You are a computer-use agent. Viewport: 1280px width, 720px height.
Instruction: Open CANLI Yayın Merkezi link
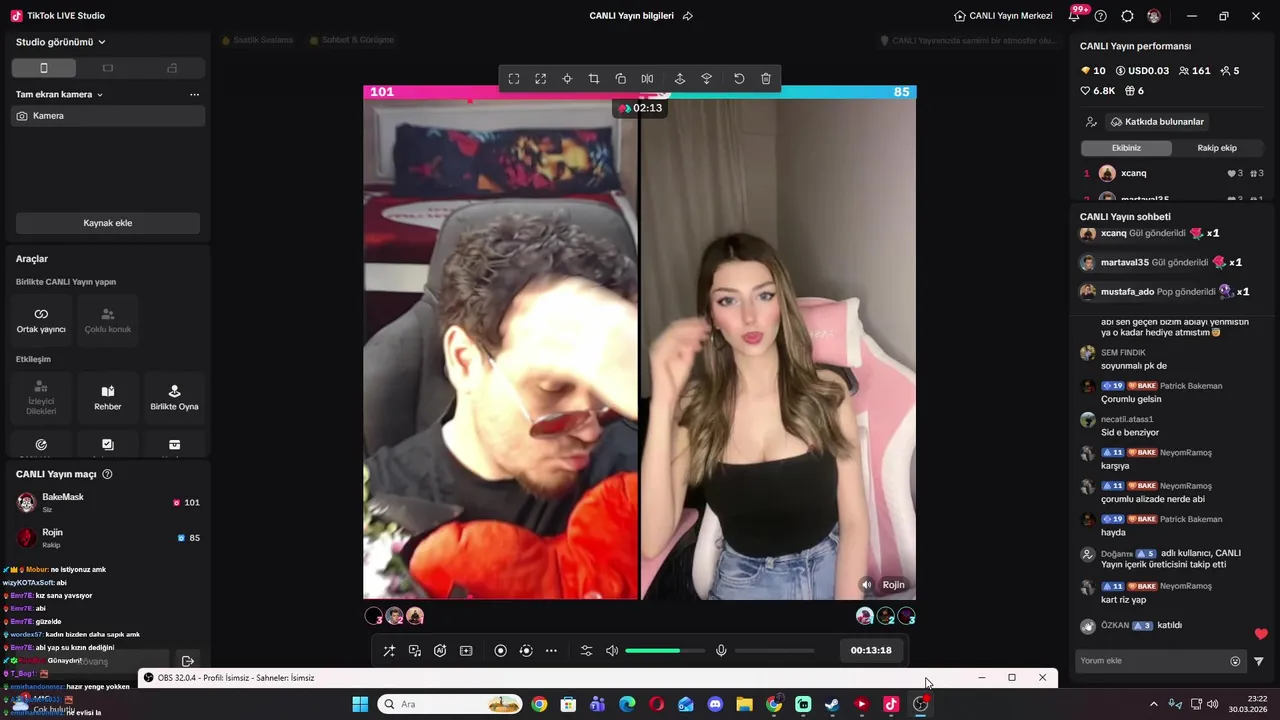pyautogui.click(x=1003, y=16)
